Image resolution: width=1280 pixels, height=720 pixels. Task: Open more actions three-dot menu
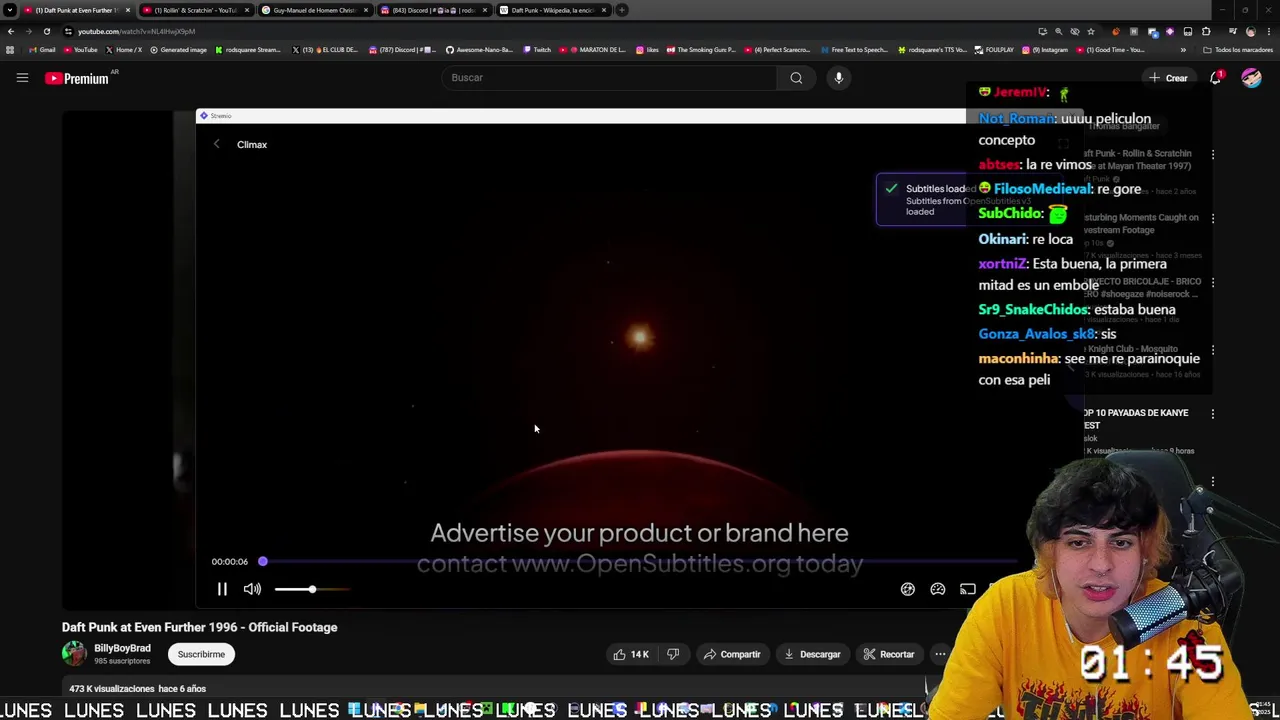940,654
